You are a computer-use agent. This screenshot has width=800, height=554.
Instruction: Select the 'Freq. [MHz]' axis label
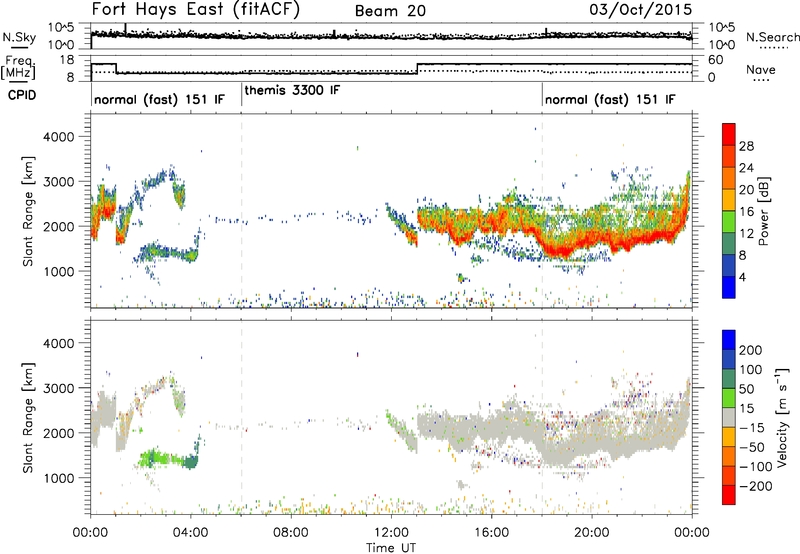point(19,68)
